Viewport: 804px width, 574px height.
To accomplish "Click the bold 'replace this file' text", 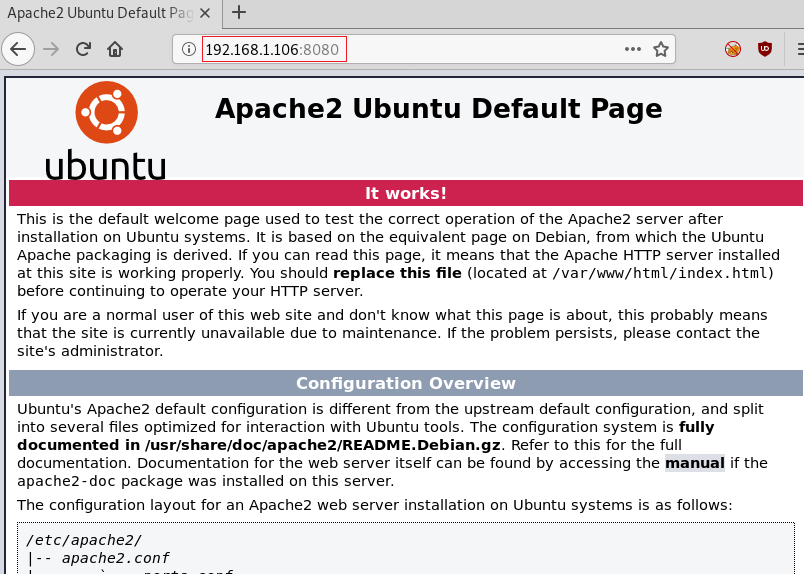I will [397, 273].
